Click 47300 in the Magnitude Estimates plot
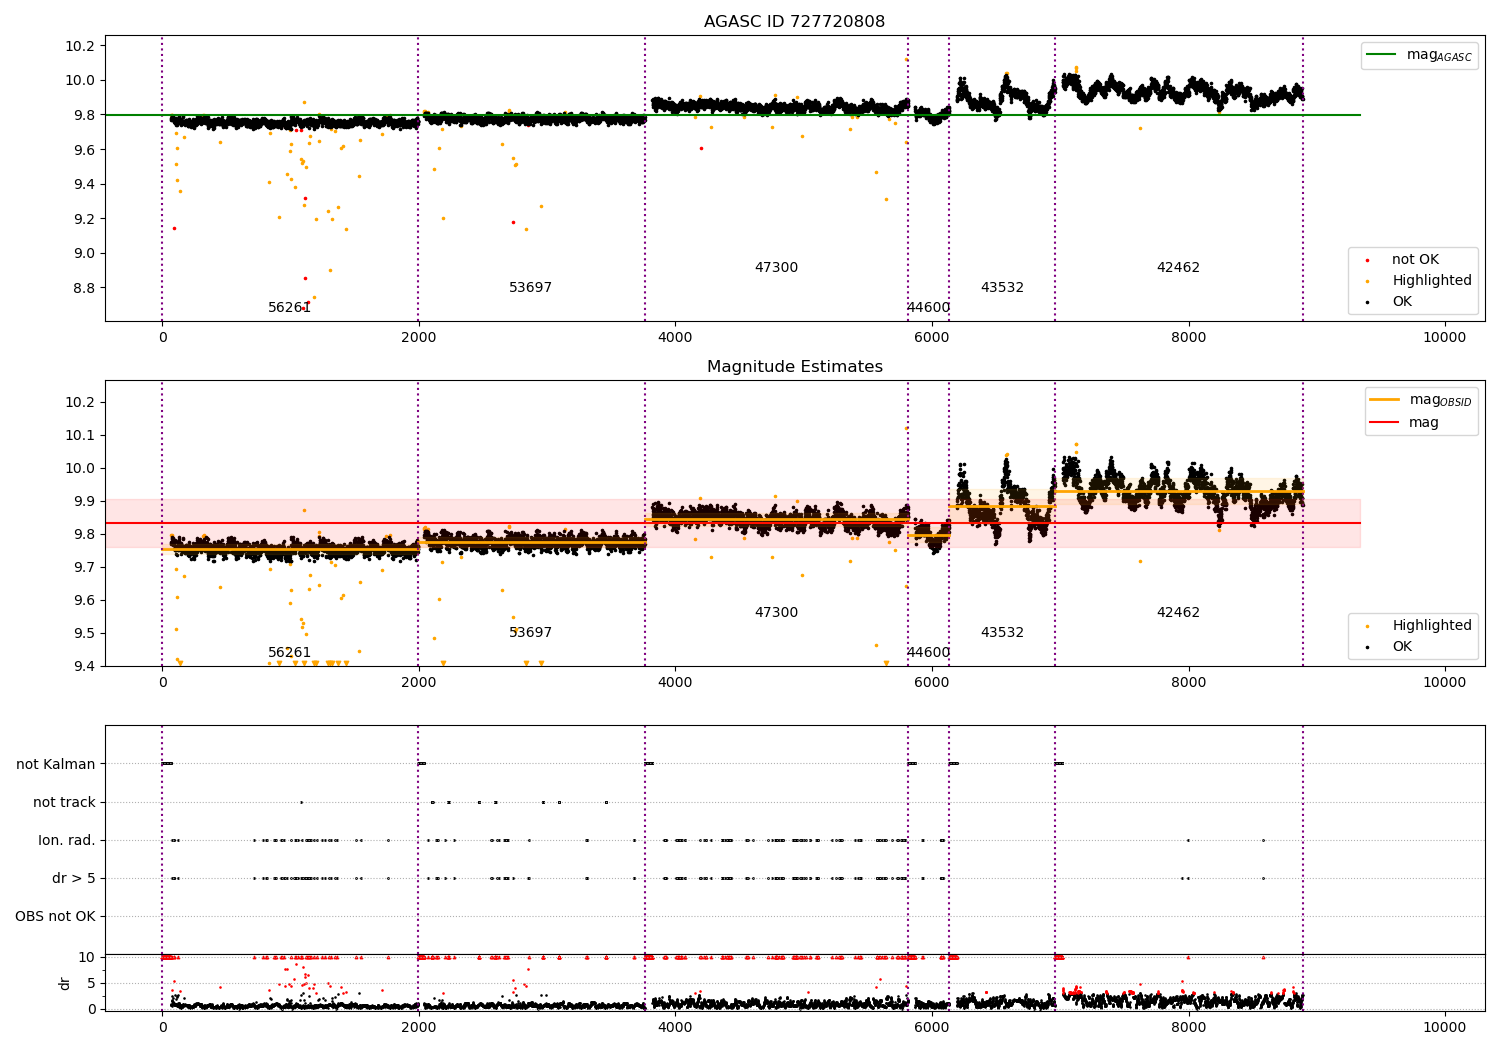The height and width of the screenshot is (1050, 1500). [776, 613]
